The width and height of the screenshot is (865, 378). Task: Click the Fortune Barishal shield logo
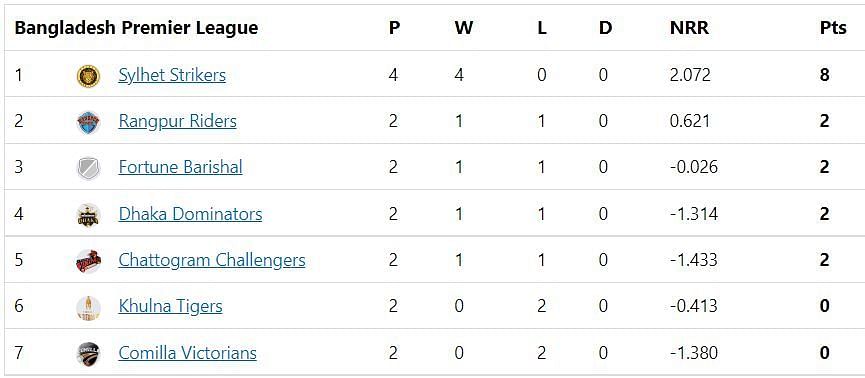[x=88, y=168]
